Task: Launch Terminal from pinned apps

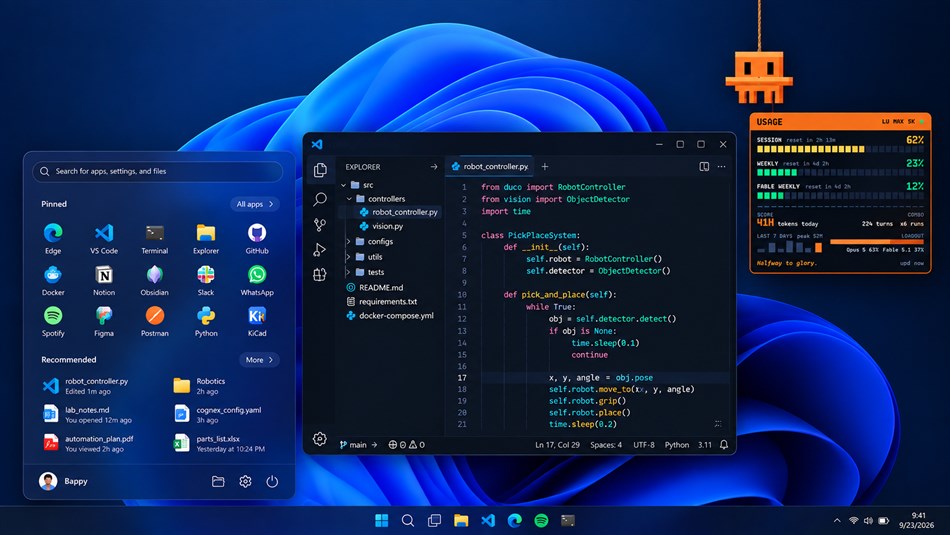Action: (154, 238)
